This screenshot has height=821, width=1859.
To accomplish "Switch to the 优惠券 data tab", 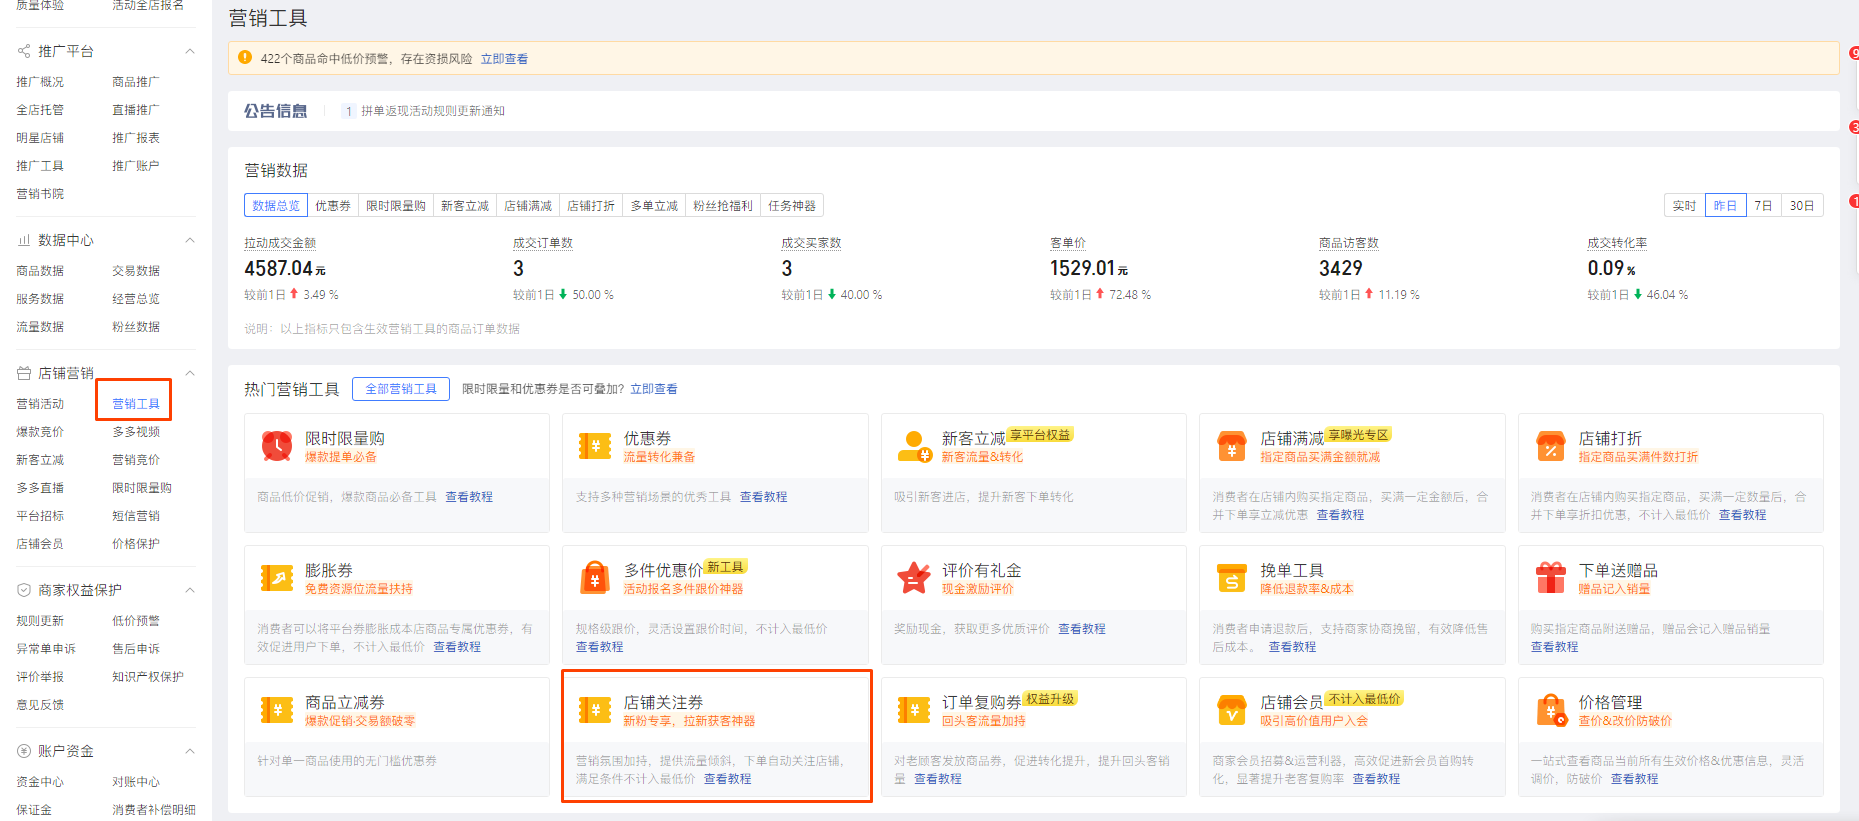I will pyautogui.click(x=333, y=206).
